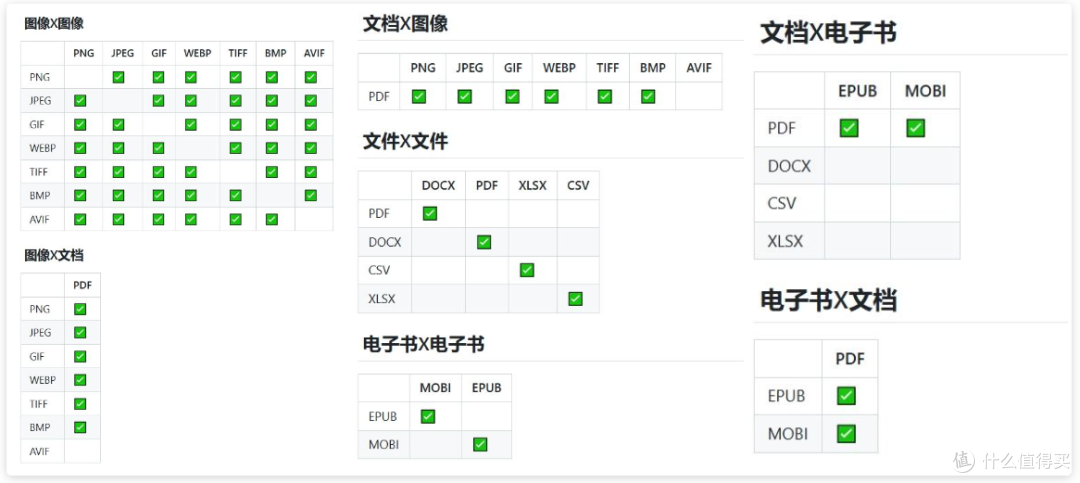The width and height of the screenshot is (1080, 483).
Task: Click the PDF row label in 文档X图像 table
Action: click(379, 96)
